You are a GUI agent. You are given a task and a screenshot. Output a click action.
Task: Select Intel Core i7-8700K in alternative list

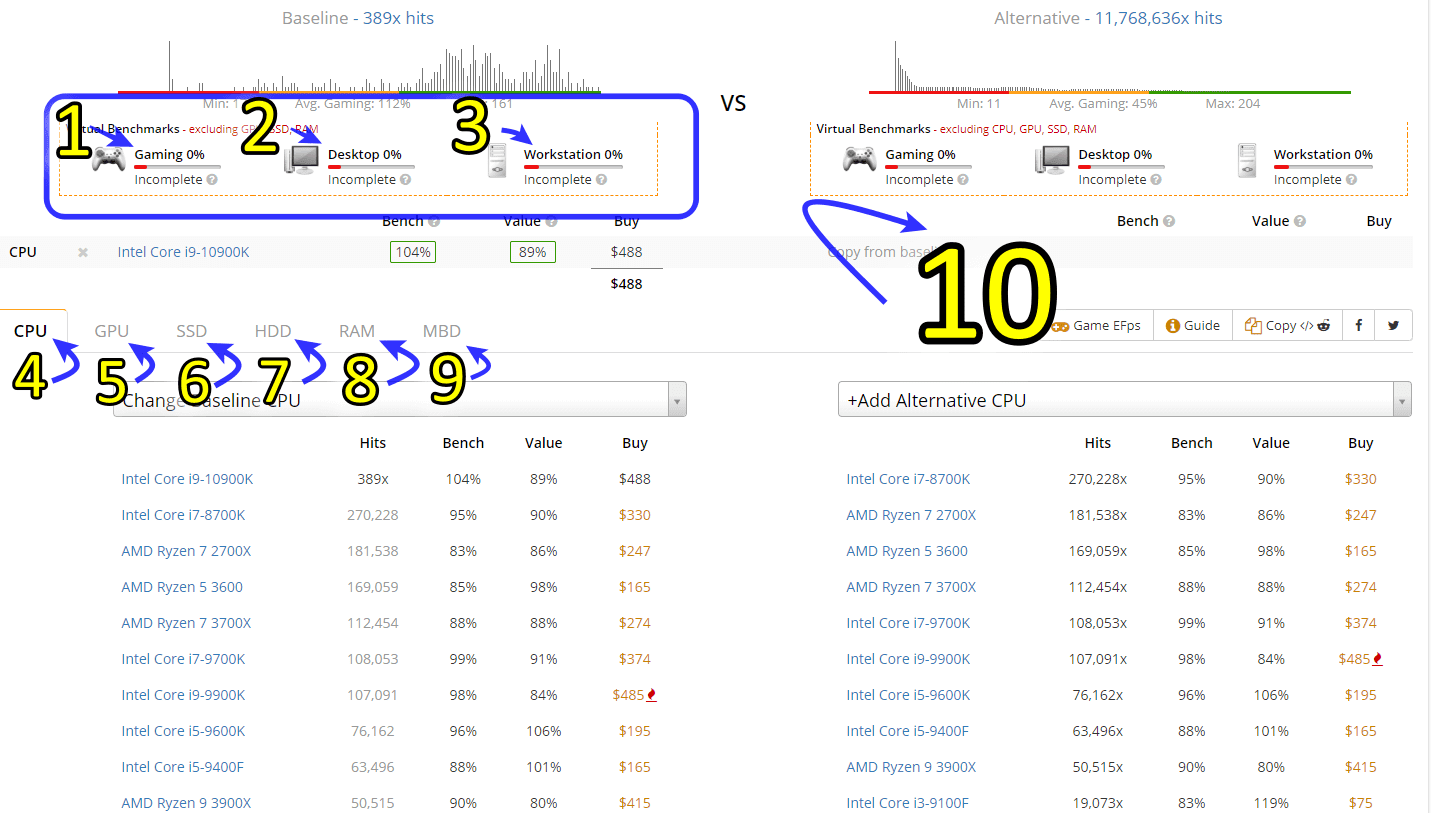(x=908, y=479)
